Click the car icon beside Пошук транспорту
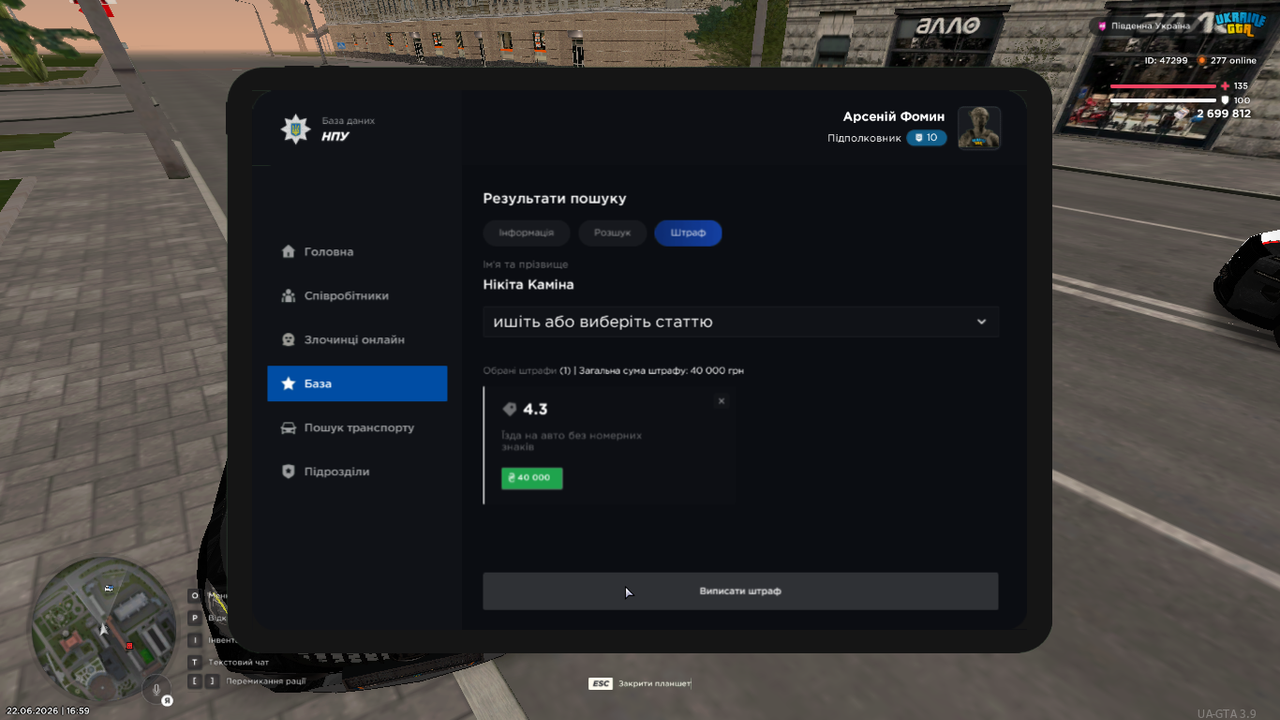Image resolution: width=1280 pixels, height=720 pixels. (x=288, y=428)
